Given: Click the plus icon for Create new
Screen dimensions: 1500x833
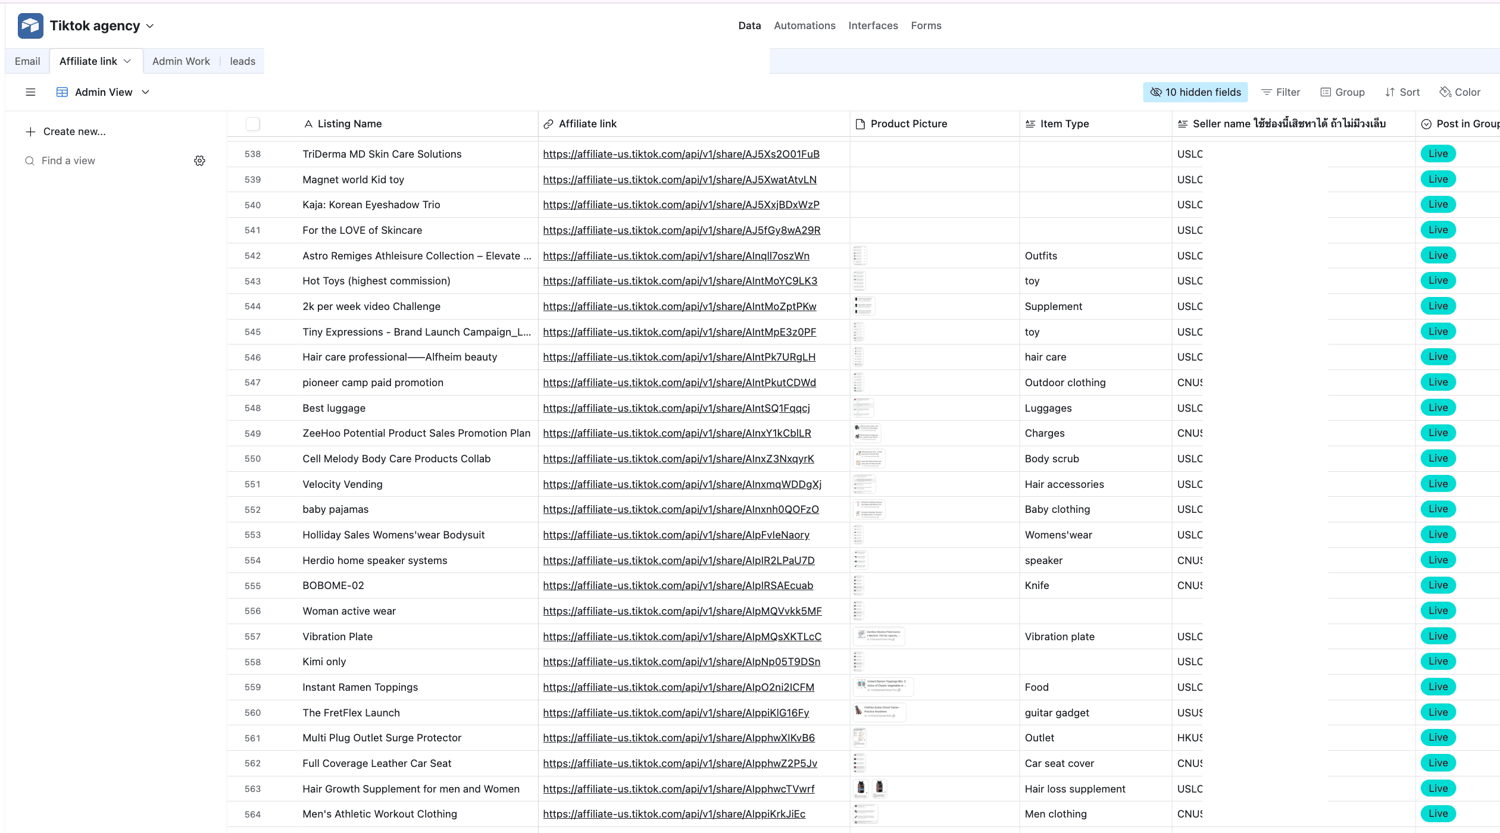Looking at the screenshot, I should click(30, 132).
